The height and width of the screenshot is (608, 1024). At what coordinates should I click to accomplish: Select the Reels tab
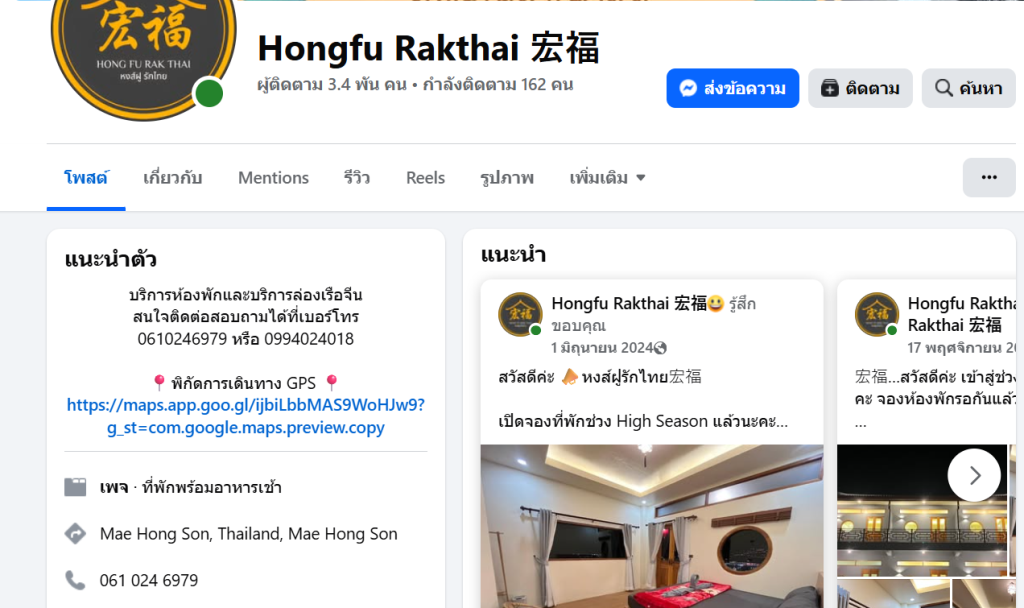(x=425, y=178)
